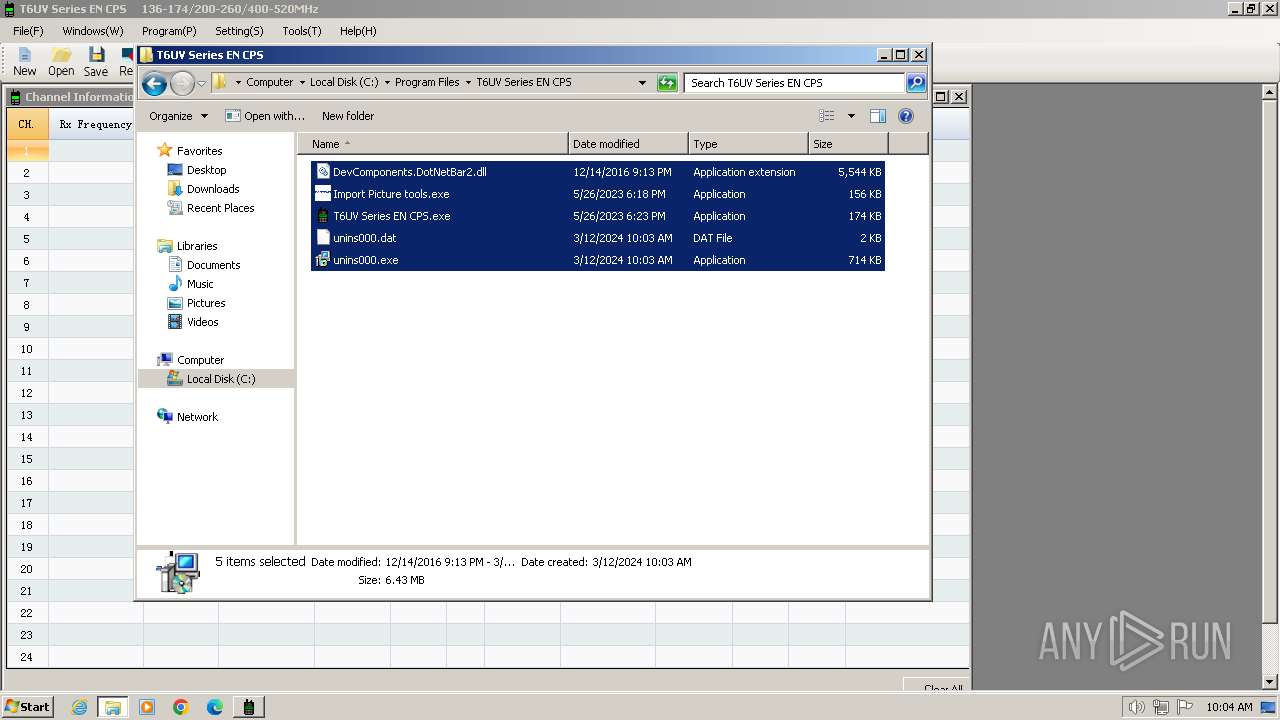
Task: Open Explorer help with the question mark icon
Action: 906,116
